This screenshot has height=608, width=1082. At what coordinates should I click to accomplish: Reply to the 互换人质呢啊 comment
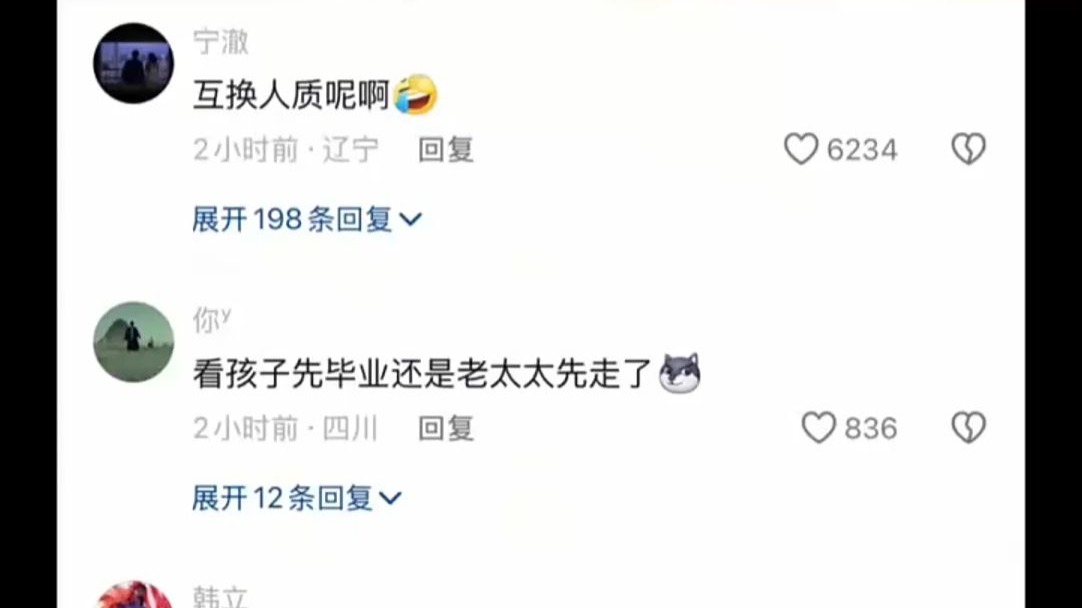[446, 150]
